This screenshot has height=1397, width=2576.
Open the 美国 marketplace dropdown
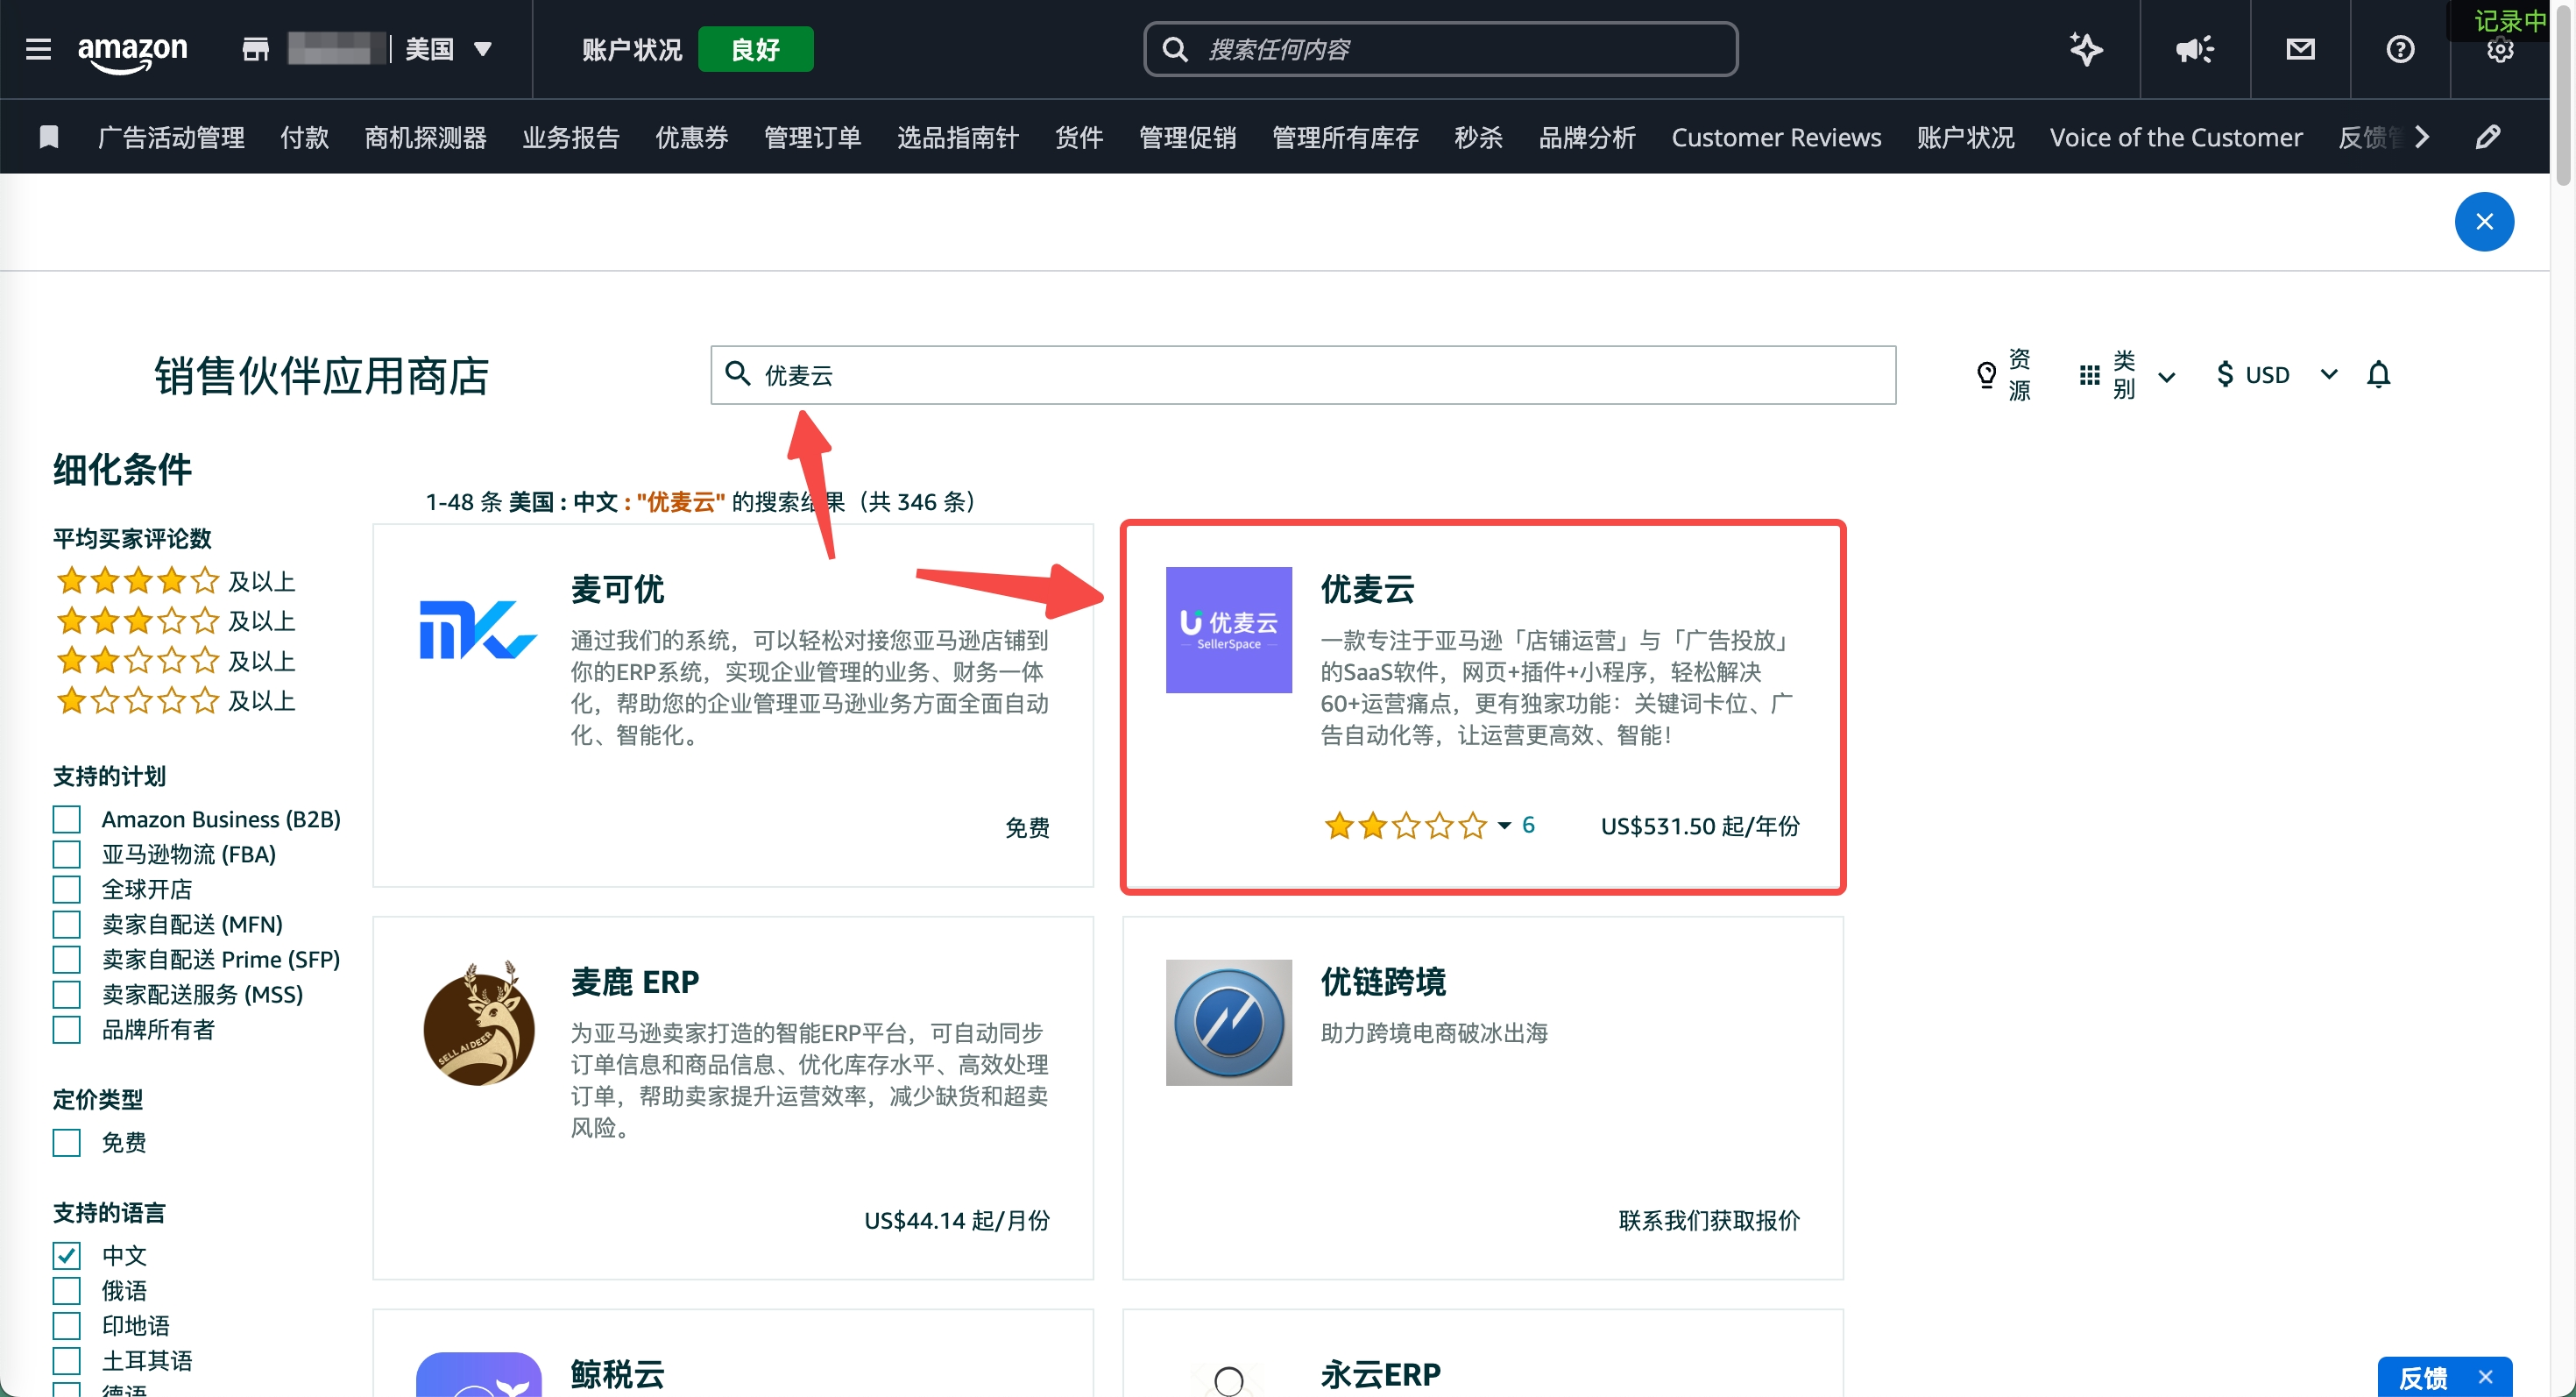[449, 49]
